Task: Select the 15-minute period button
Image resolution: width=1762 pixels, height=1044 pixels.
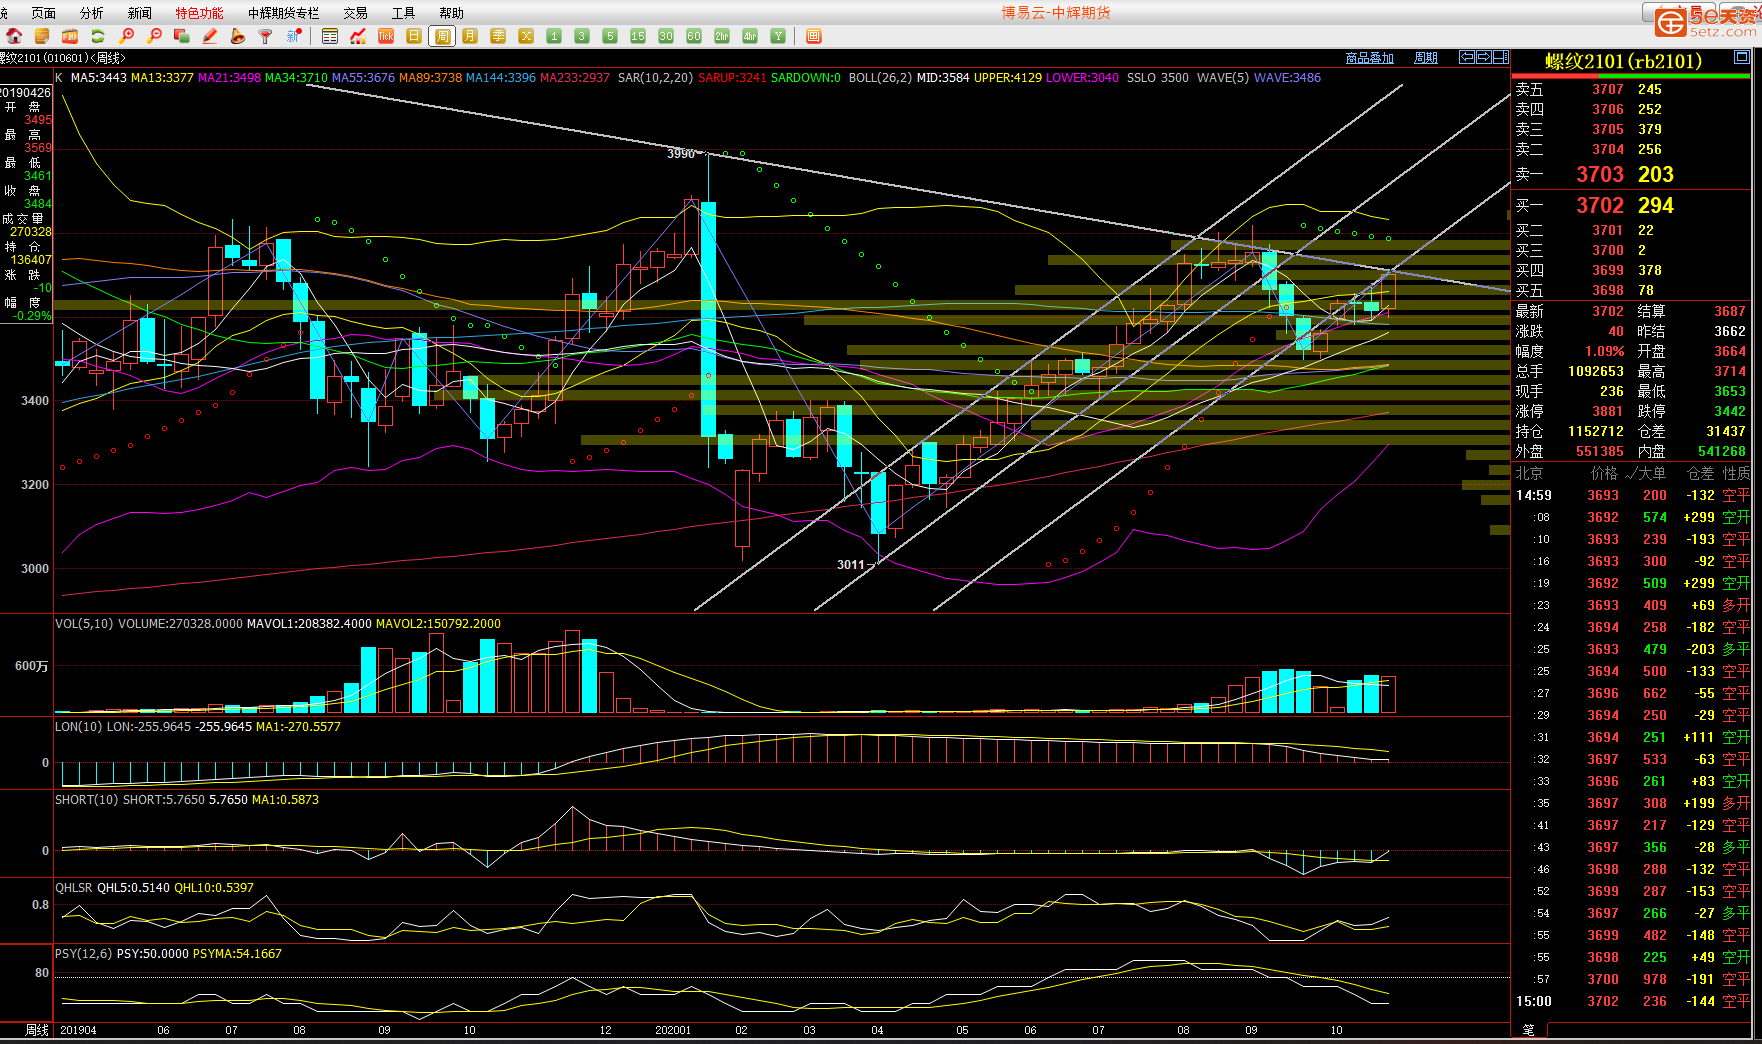Action: coord(638,36)
